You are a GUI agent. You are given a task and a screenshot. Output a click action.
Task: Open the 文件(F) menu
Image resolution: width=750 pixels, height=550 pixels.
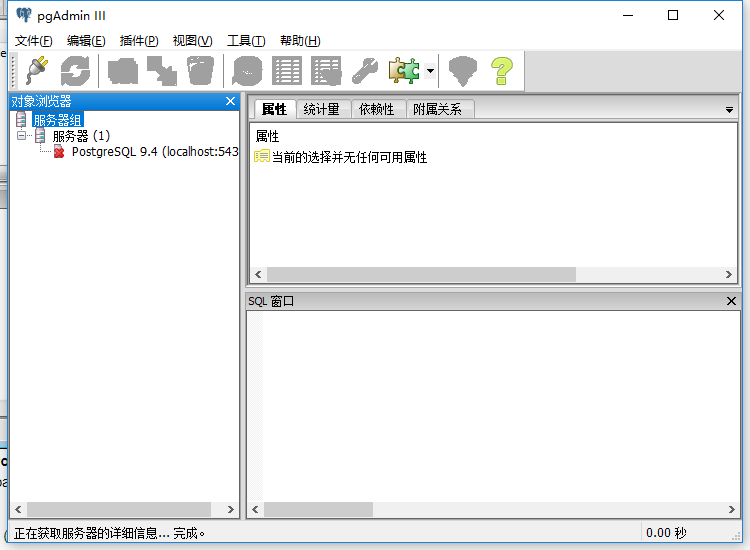point(33,41)
